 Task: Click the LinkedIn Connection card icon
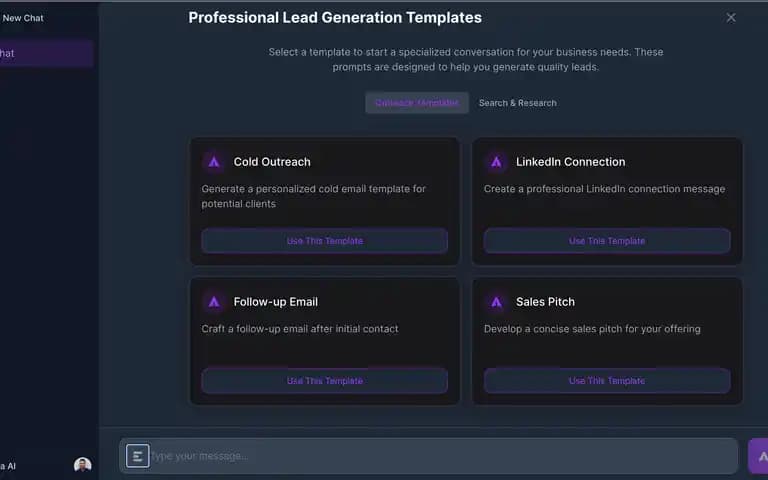click(496, 162)
